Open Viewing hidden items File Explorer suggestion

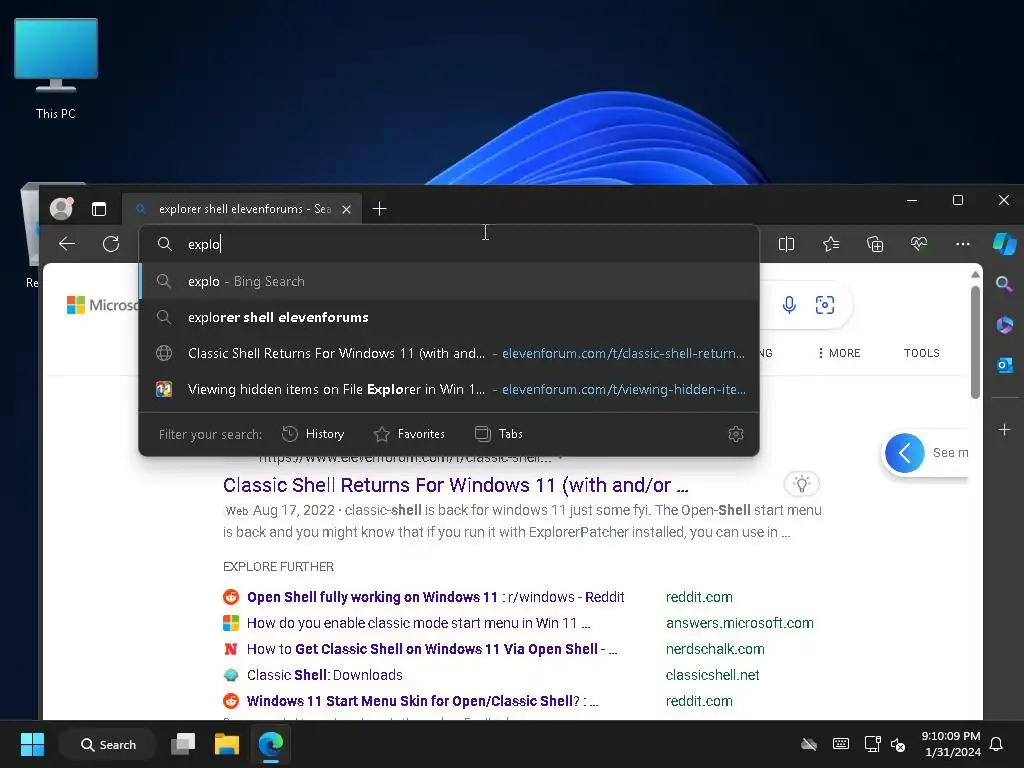(x=449, y=389)
